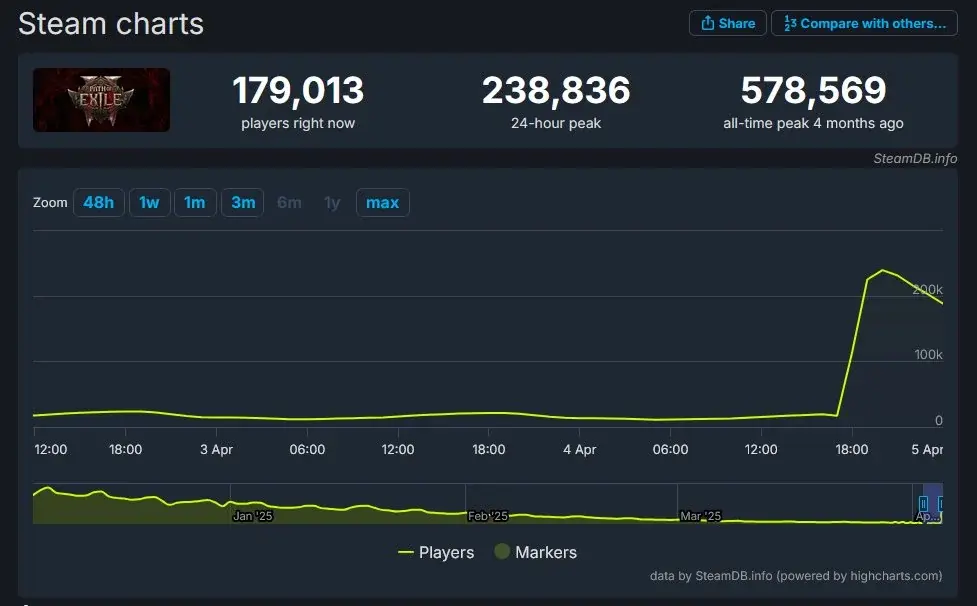Click the Share button
Image resolution: width=977 pixels, height=606 pixels.
click(727, 23)
